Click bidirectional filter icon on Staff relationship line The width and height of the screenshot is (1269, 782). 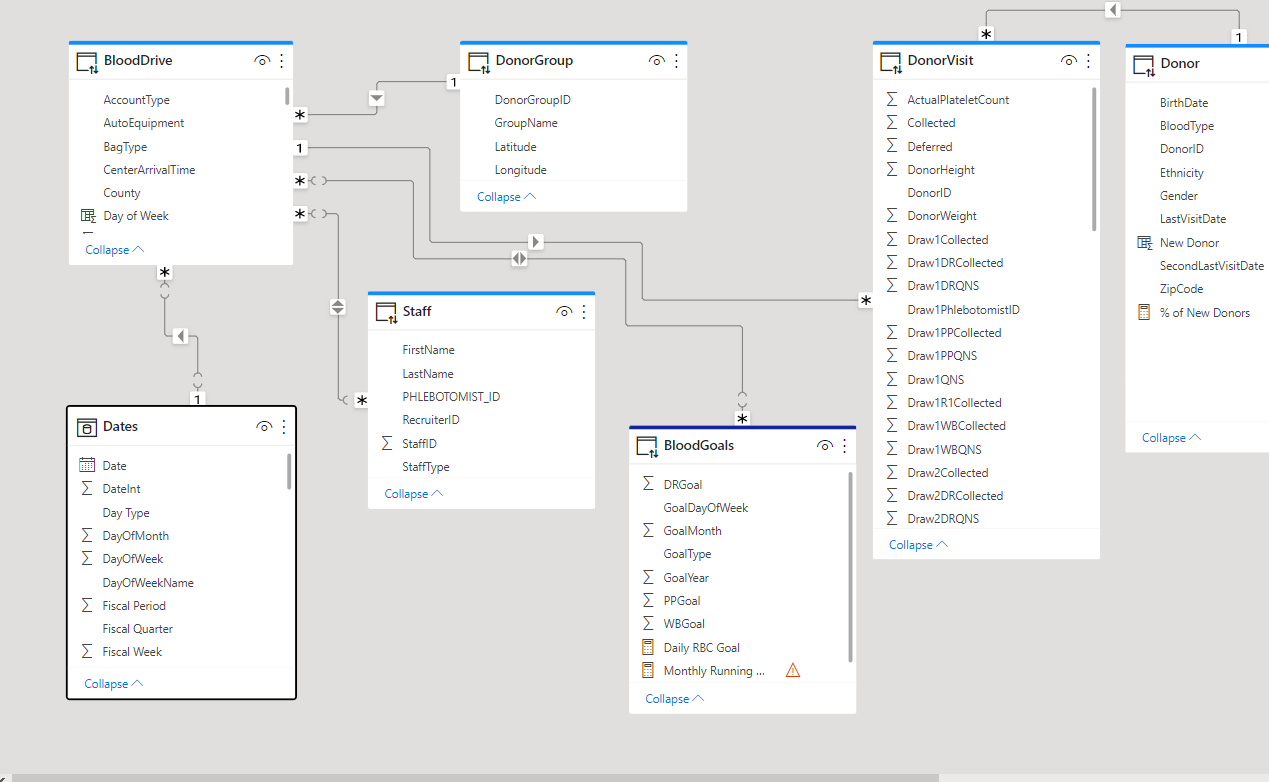tap(338, 307)
